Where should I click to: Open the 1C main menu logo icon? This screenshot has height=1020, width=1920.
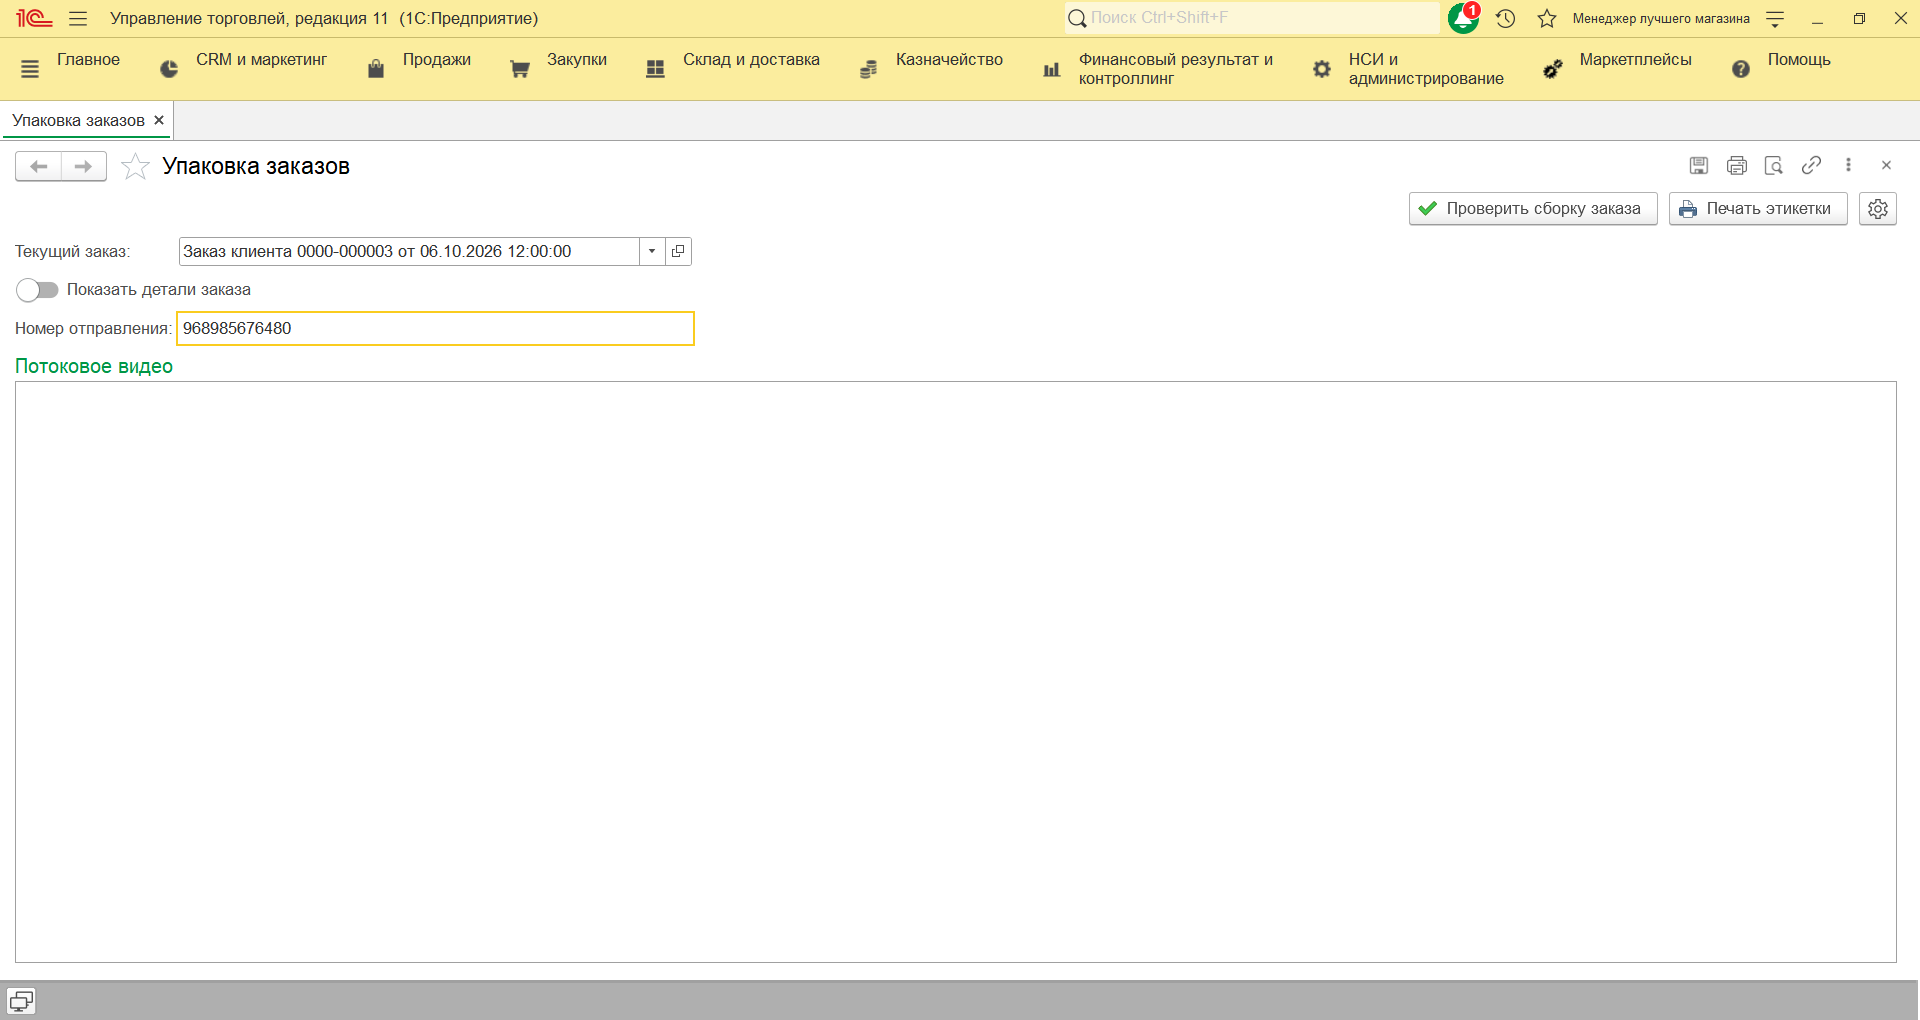pos(34,18)
